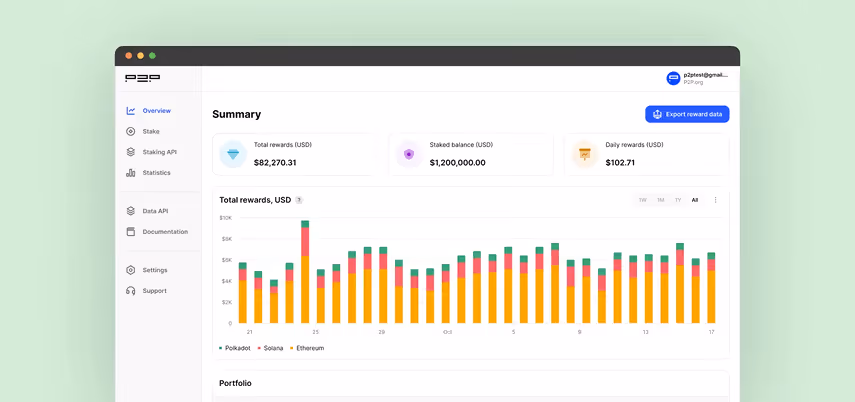
Task: Click the $1,200,000.00 staked balance value
Action: [x=457, y=163]
